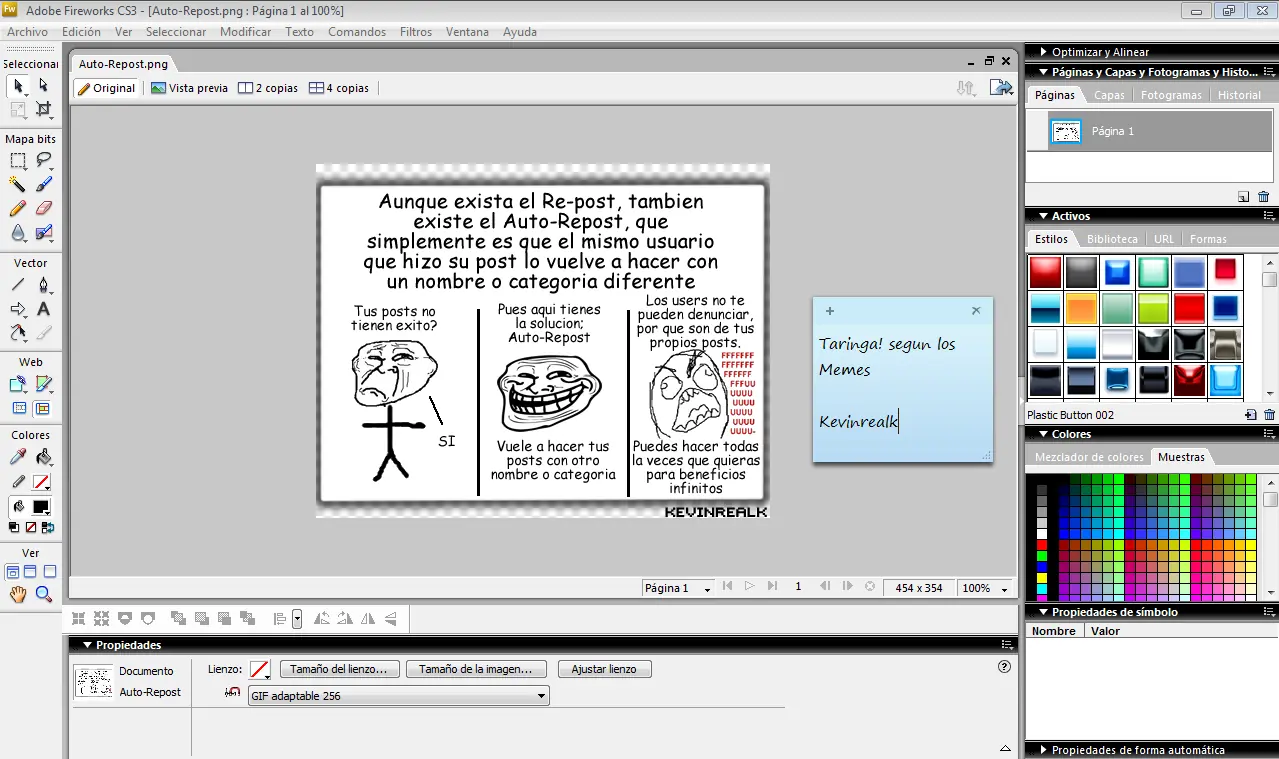Click Tamaño del lienzo button
This screenshot has width=1279, height=759.
tap(340, 669)
